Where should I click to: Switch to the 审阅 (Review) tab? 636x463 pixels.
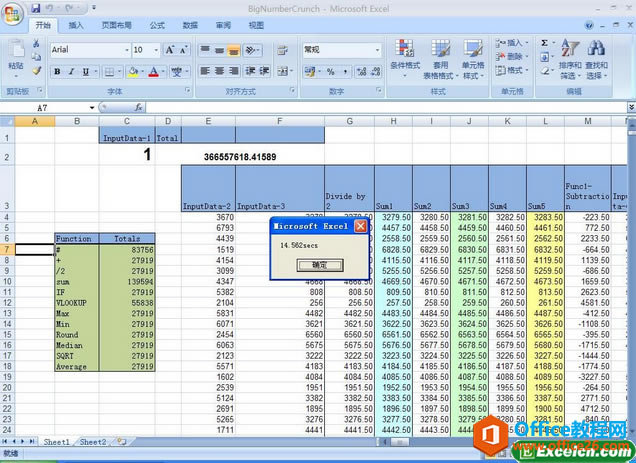[223, 26]
